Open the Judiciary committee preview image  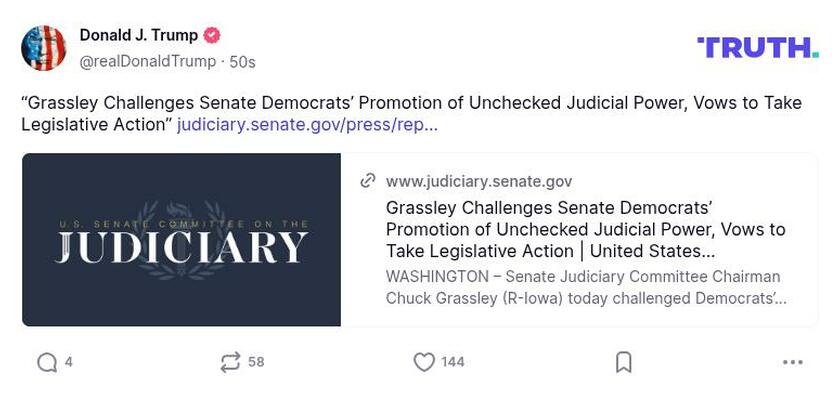pyautogui.click(x=182, y=240)
